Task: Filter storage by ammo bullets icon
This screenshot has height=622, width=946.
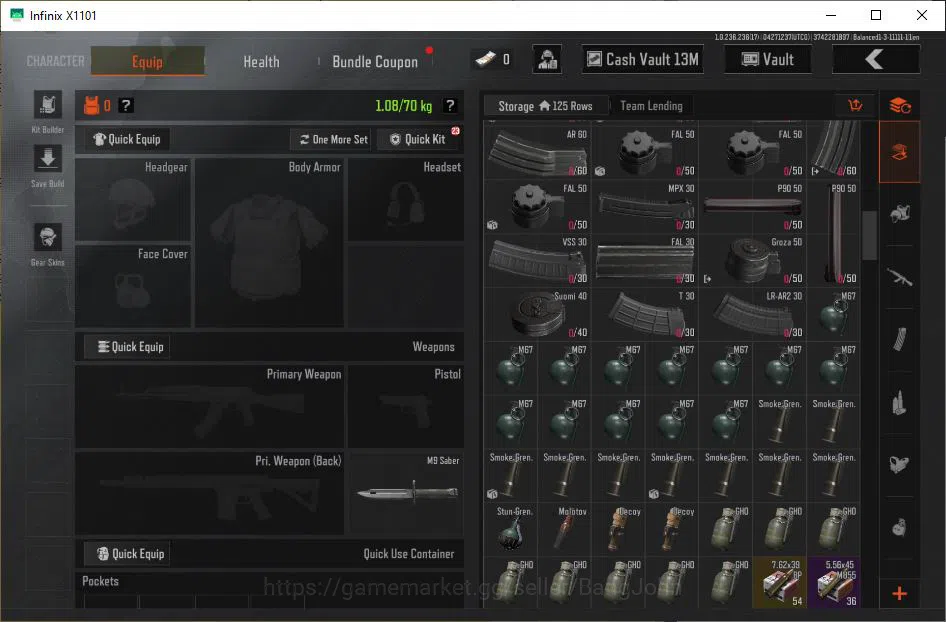Action: point(900,403)
